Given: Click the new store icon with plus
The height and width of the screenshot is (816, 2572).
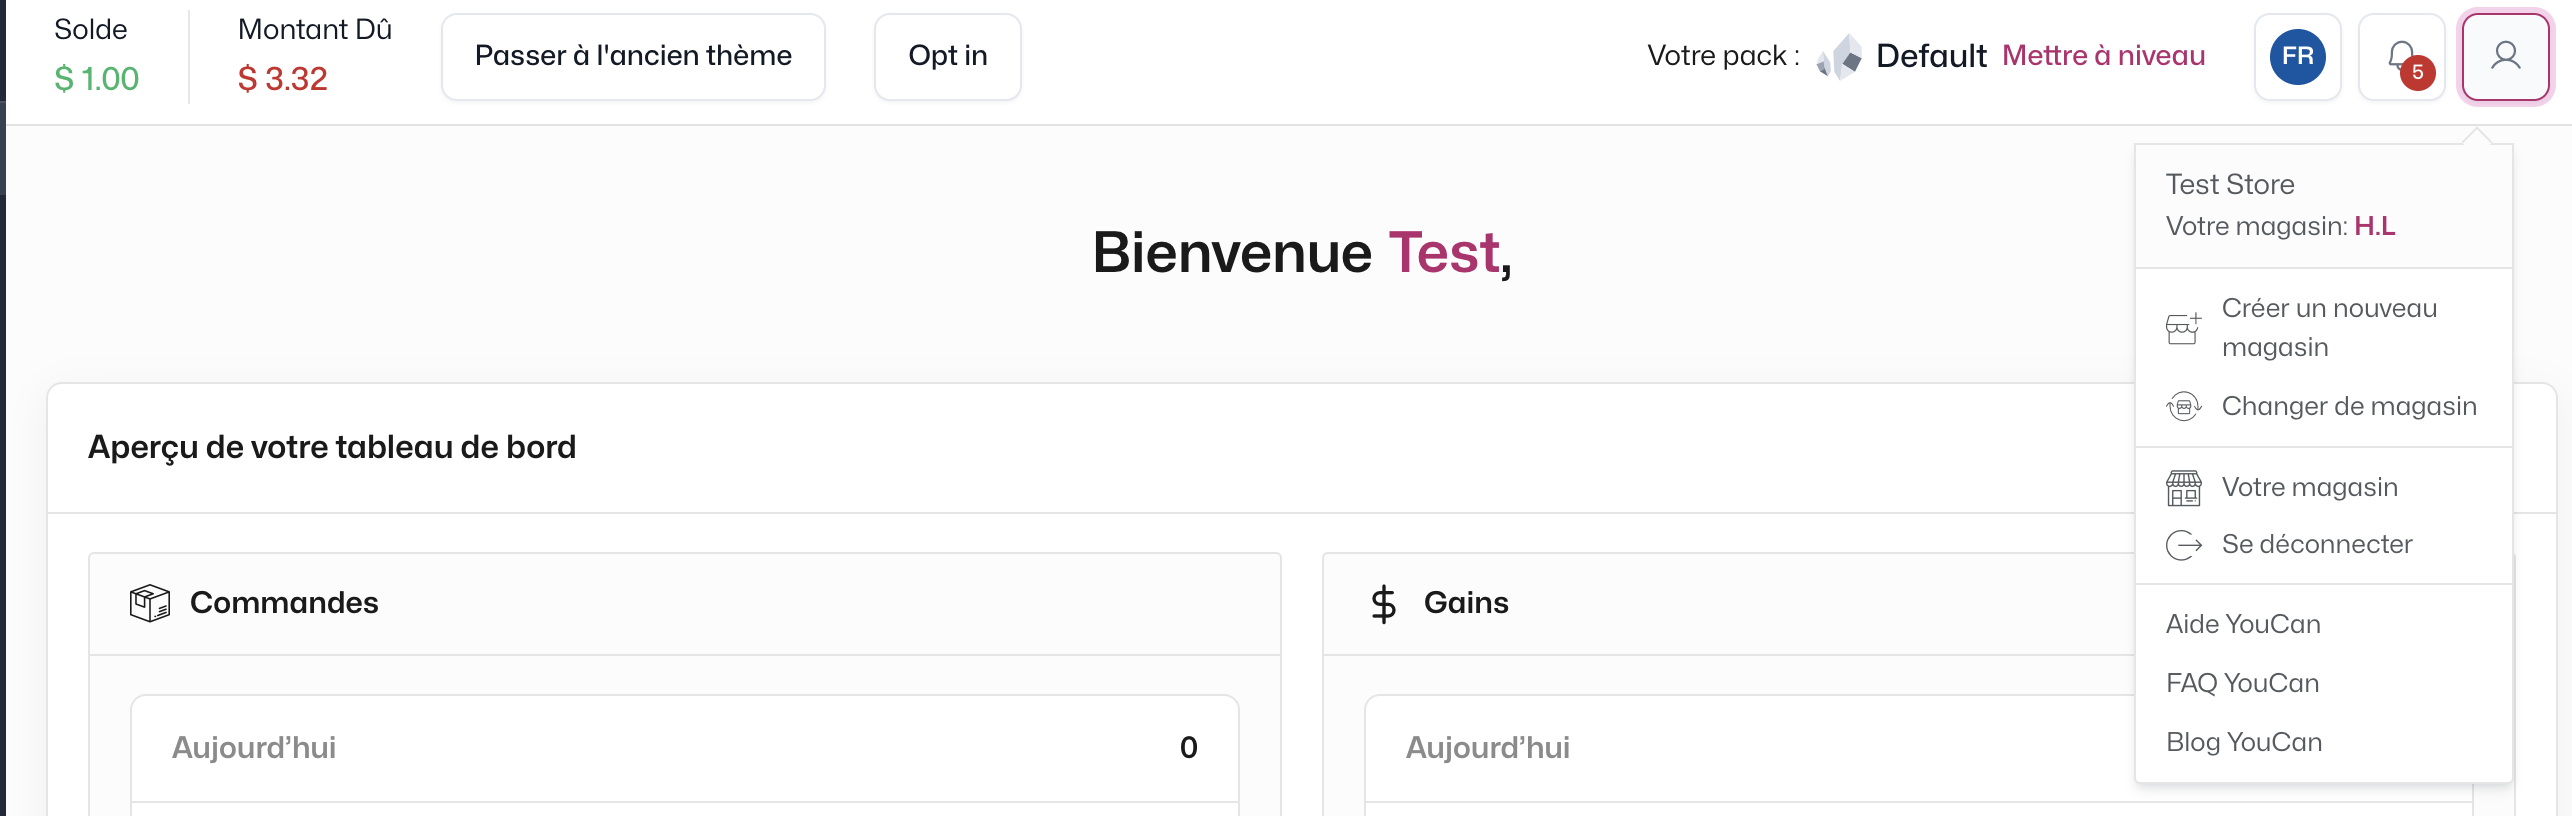Looking at the screenshot, I should pyautogui.click(x=2183, y=328).
